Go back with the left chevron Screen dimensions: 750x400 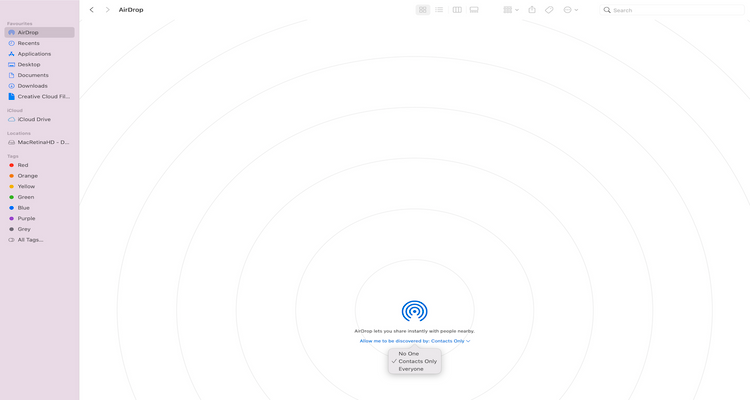pos(91,10)
